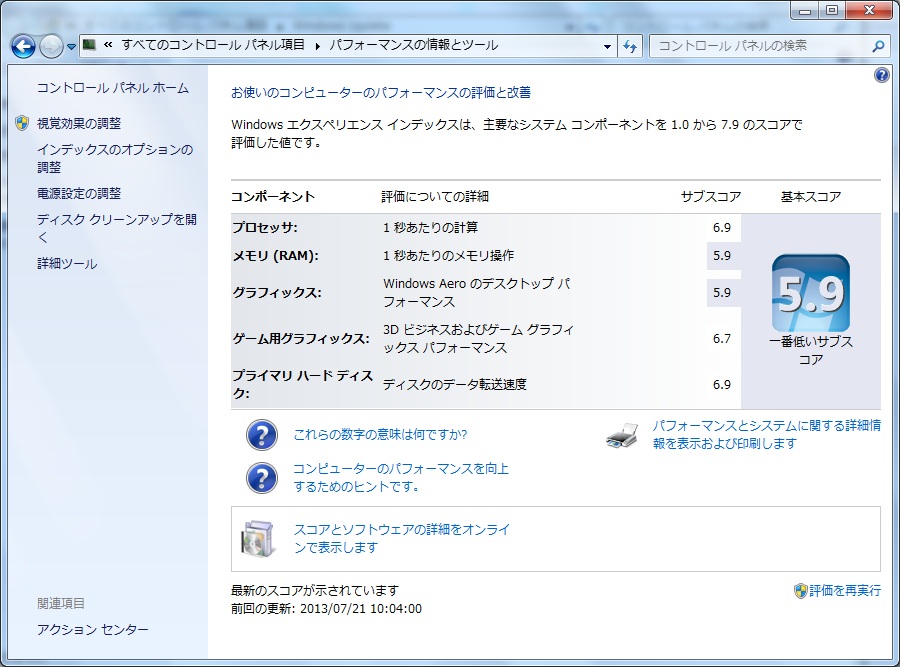The image size is (900, 667).
Task: Open これらの数字の意味は何ですか? link
Action: coord(380,435)
